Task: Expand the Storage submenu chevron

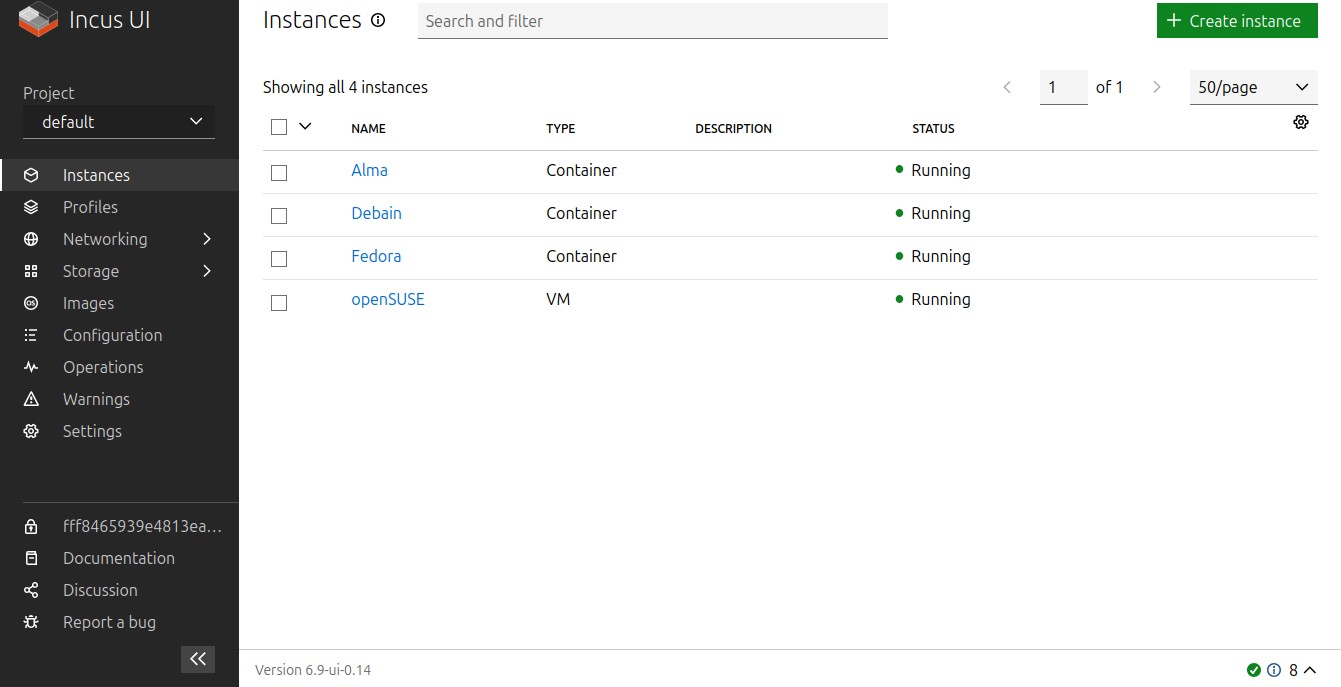Action: click(x=207, y=271)
